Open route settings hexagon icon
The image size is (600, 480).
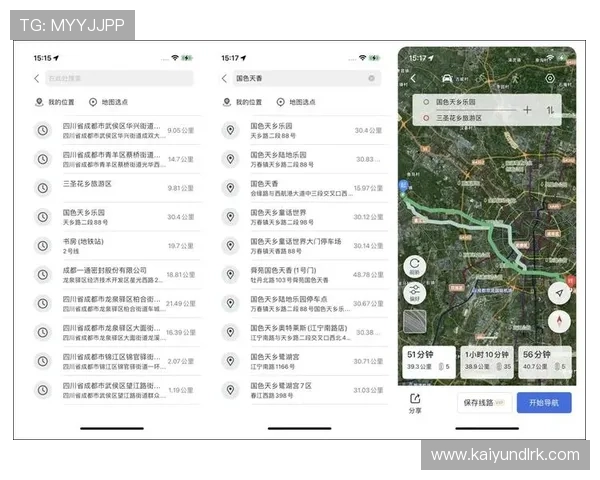coord(550,78)
